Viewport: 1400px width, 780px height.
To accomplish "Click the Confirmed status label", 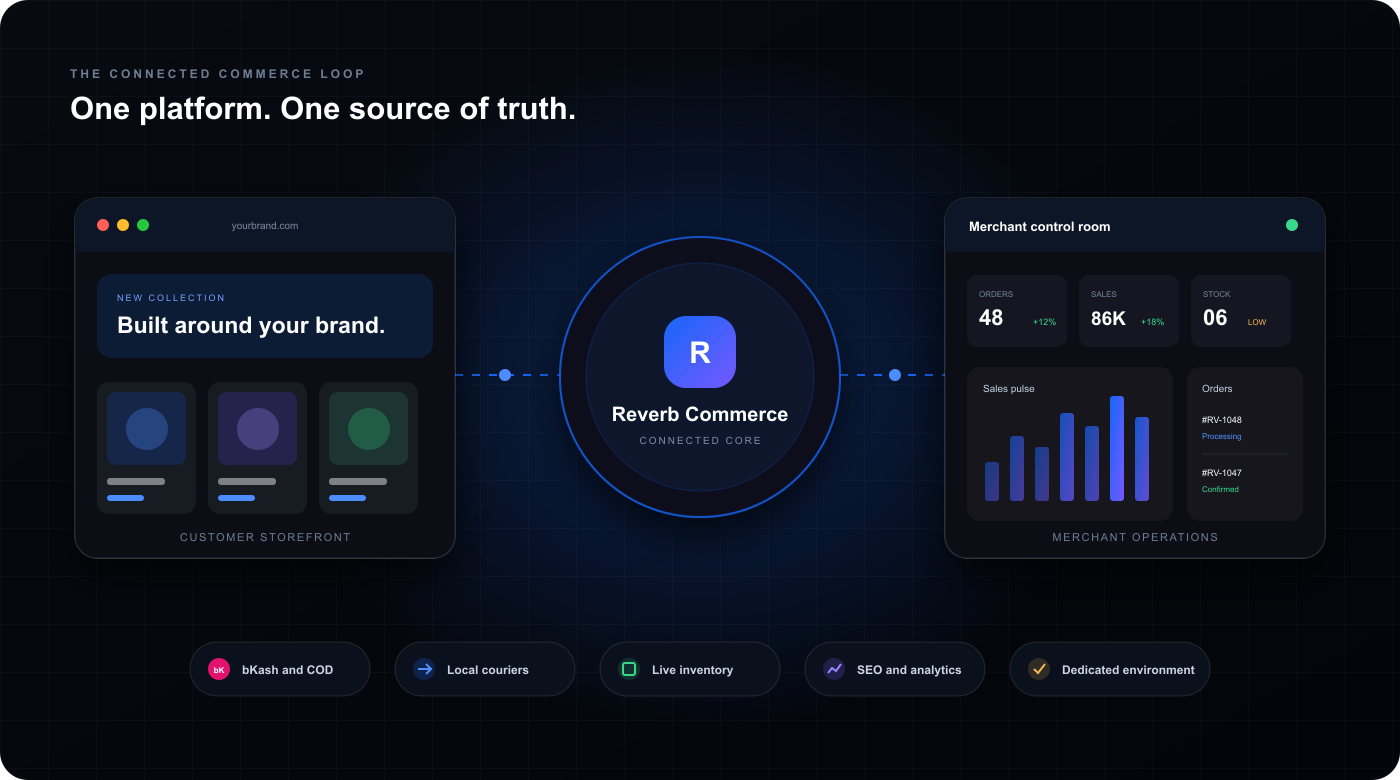I will [1220, 490].
